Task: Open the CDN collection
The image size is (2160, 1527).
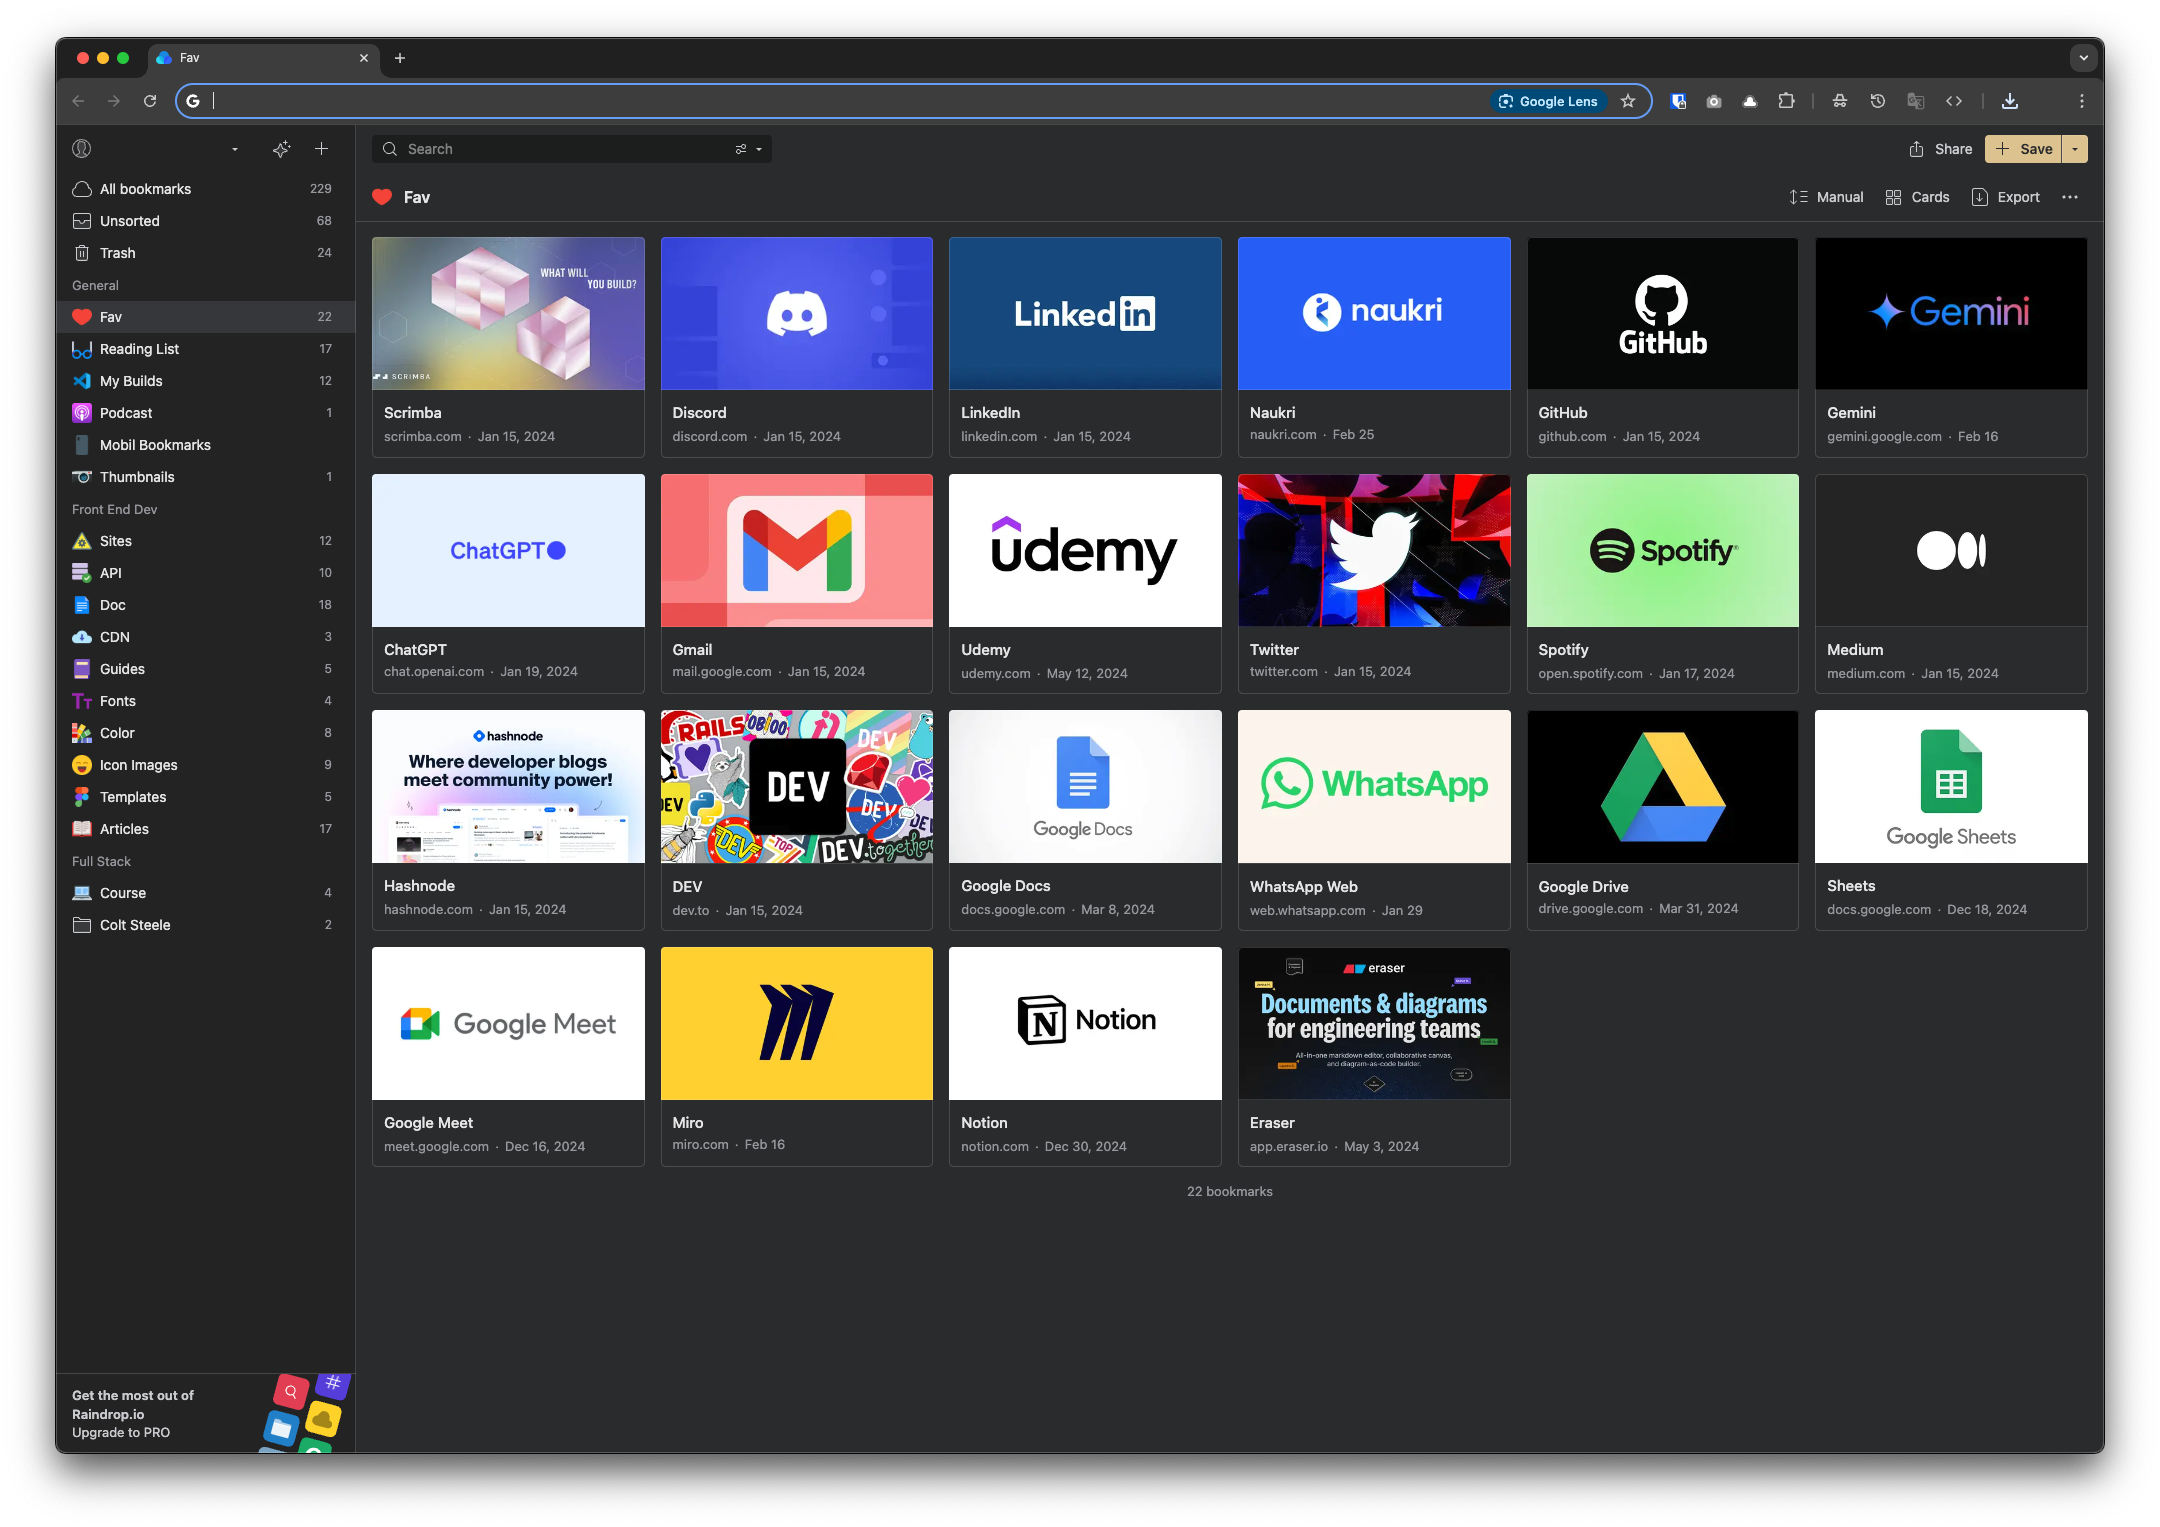Action: 205,637
